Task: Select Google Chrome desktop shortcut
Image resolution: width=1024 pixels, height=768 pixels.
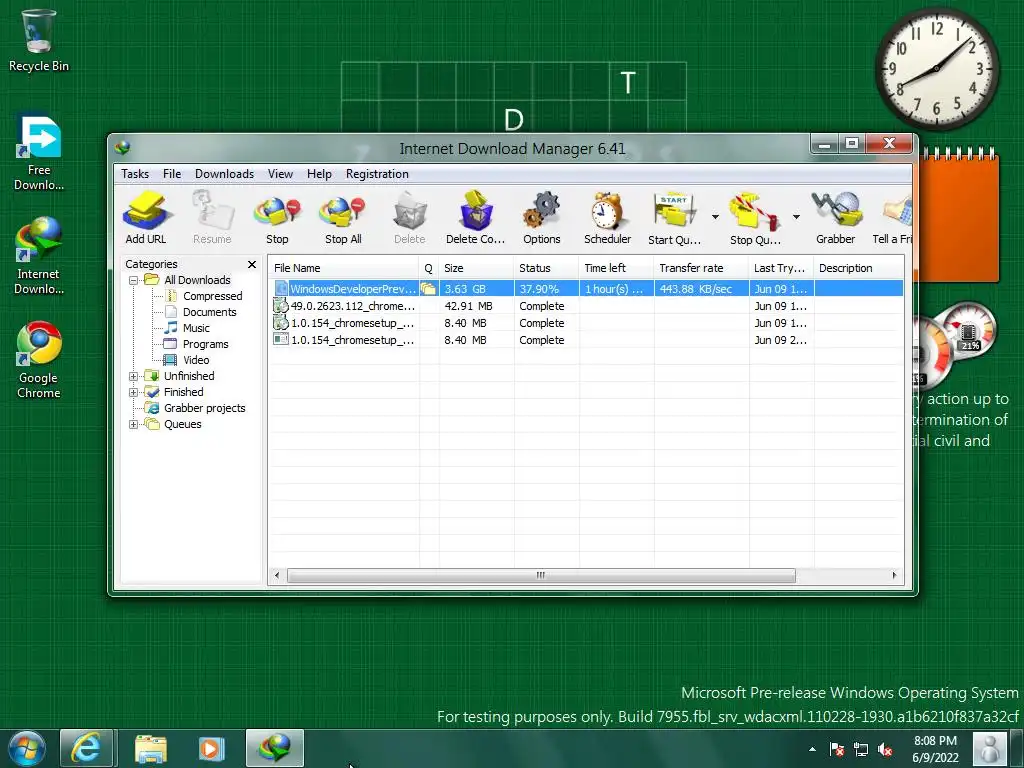Action: 39,360
